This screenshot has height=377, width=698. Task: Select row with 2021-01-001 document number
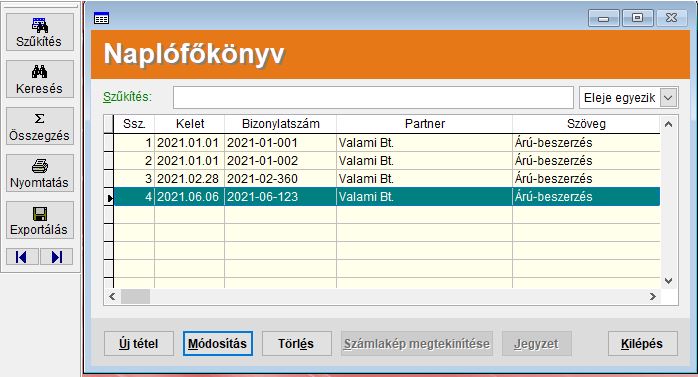pyautogui.click(x=386, y=143)
